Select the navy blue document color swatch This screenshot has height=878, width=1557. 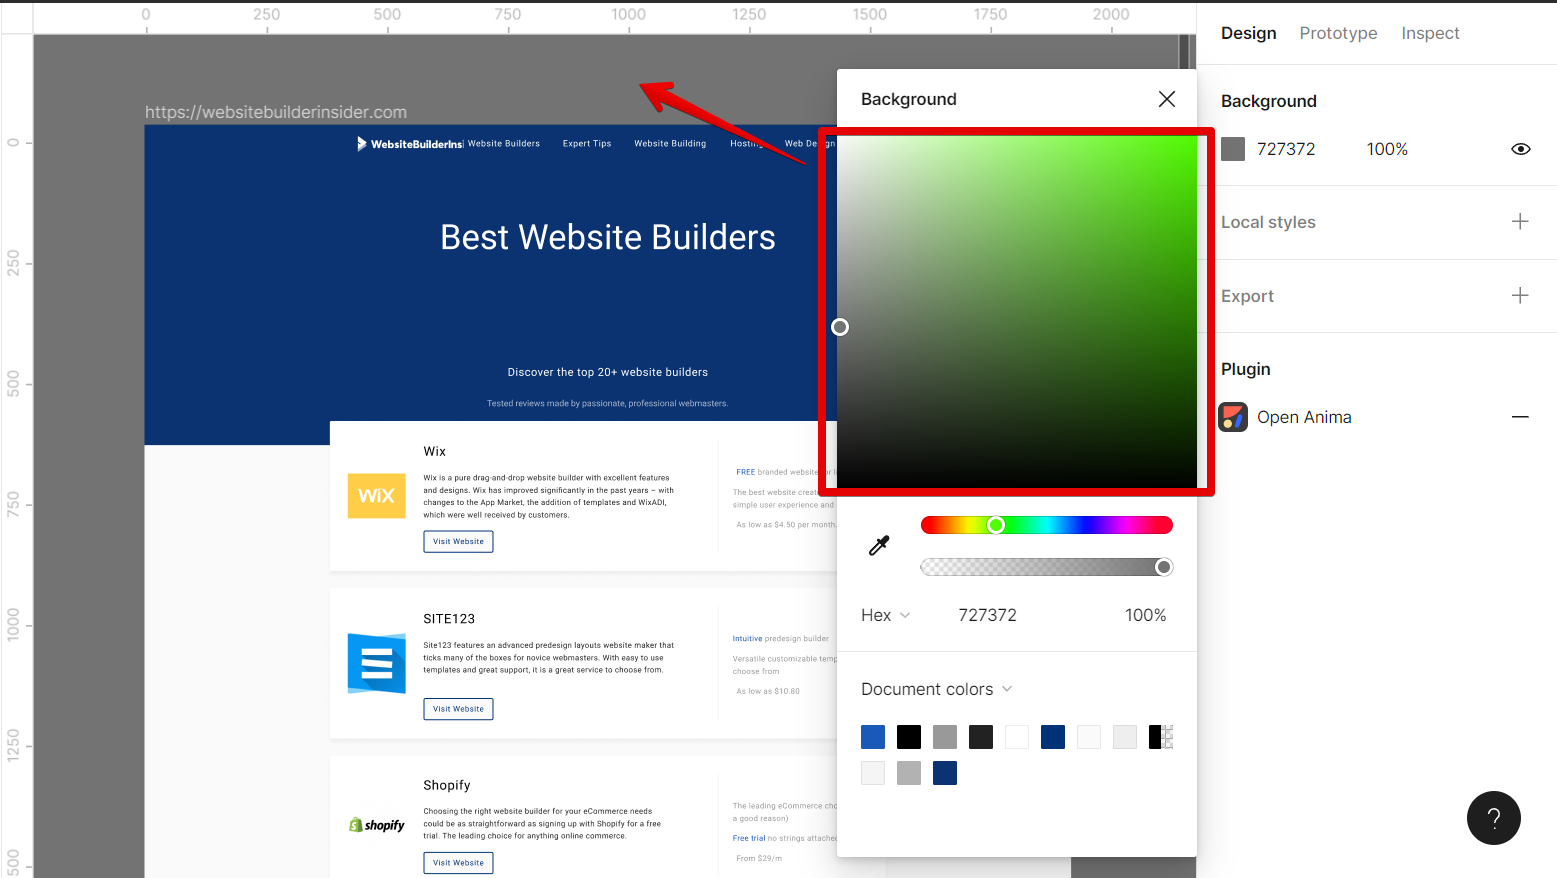tap(1052, 736)
